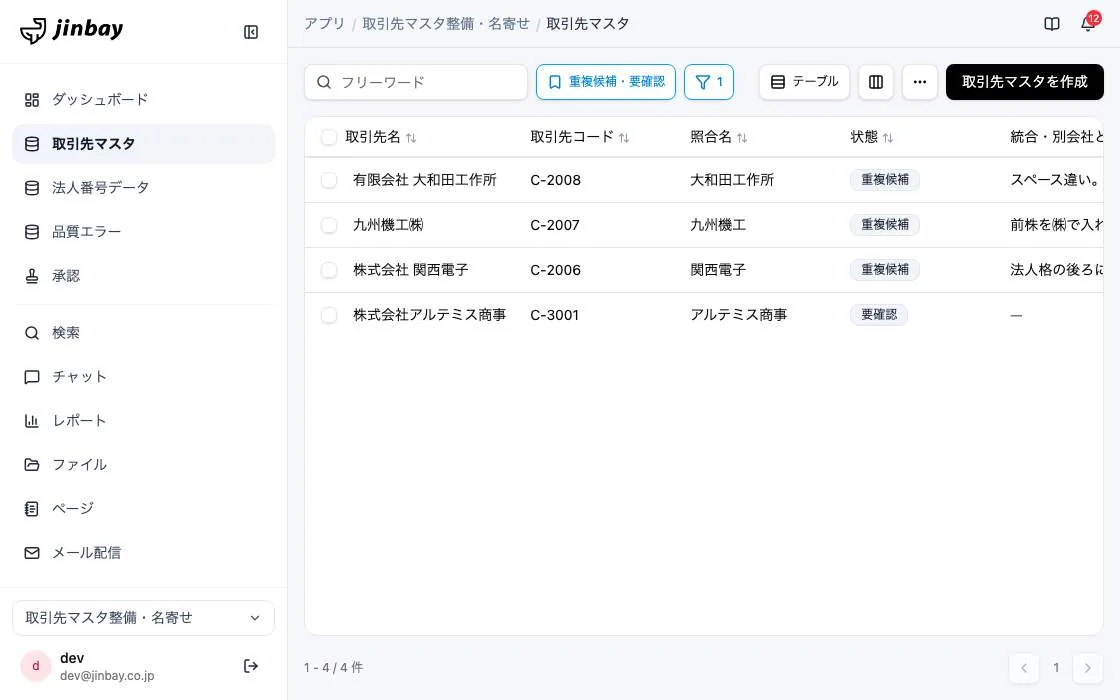Select 取引先マスタ in the sidebar
The image size is (1120, 700).
coord(144,144)
